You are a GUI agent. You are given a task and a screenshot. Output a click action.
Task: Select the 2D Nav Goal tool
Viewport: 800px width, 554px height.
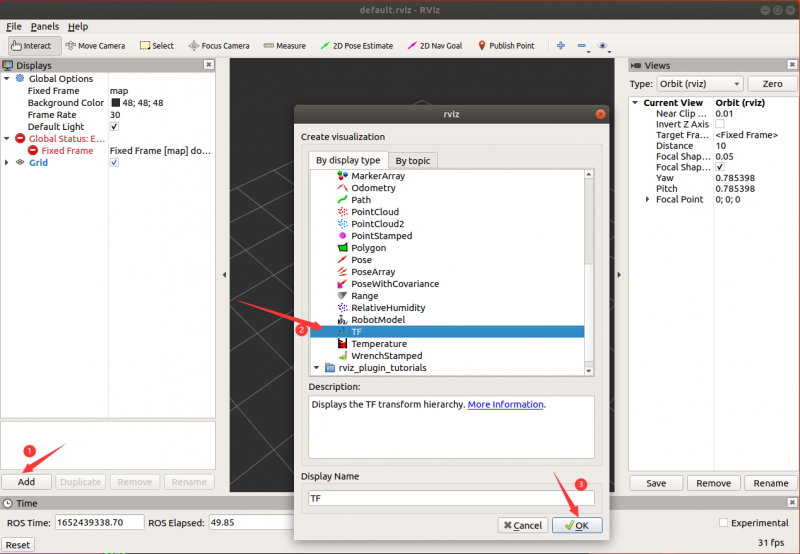click(x=435, y=46)
